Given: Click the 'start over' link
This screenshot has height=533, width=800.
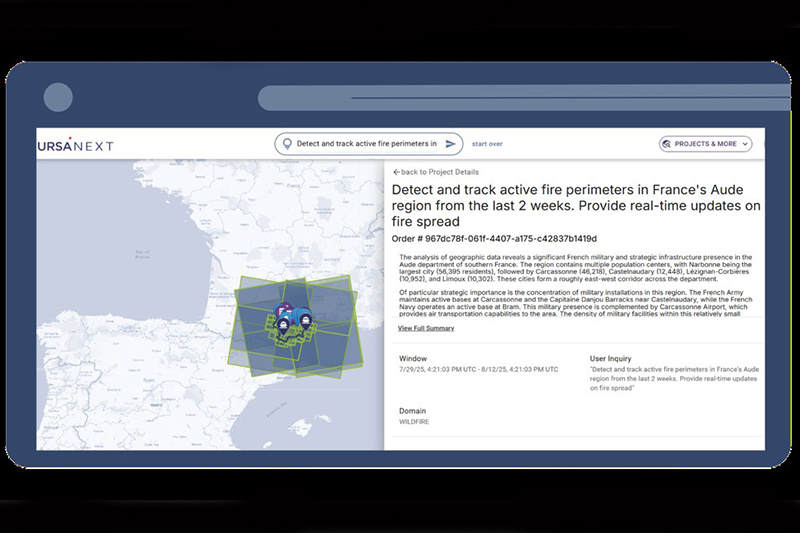Looking at the screenshot, I should (487, 144).
